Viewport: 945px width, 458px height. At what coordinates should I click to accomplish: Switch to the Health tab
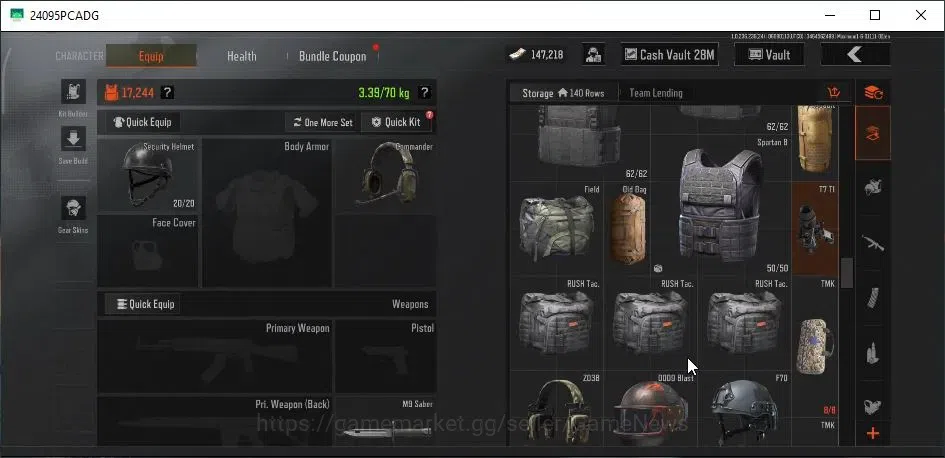(242, 56)
